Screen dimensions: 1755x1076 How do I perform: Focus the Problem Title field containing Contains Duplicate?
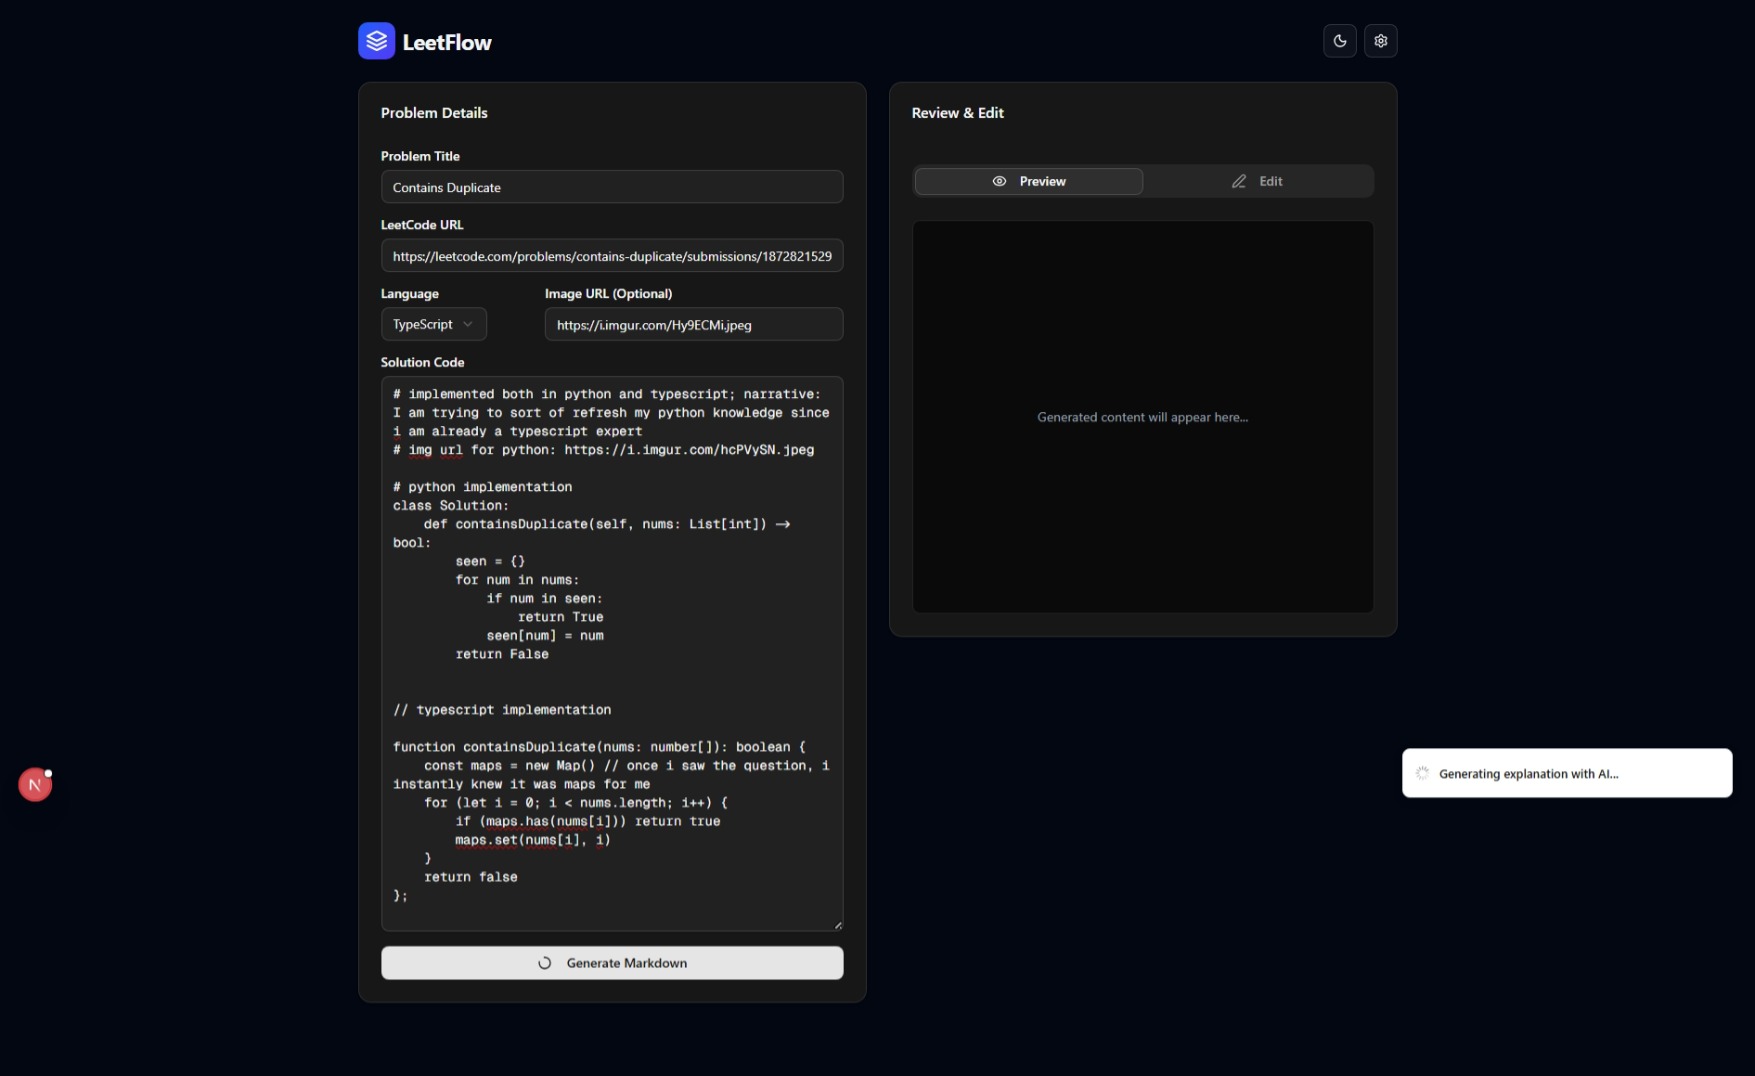(611, 187)
